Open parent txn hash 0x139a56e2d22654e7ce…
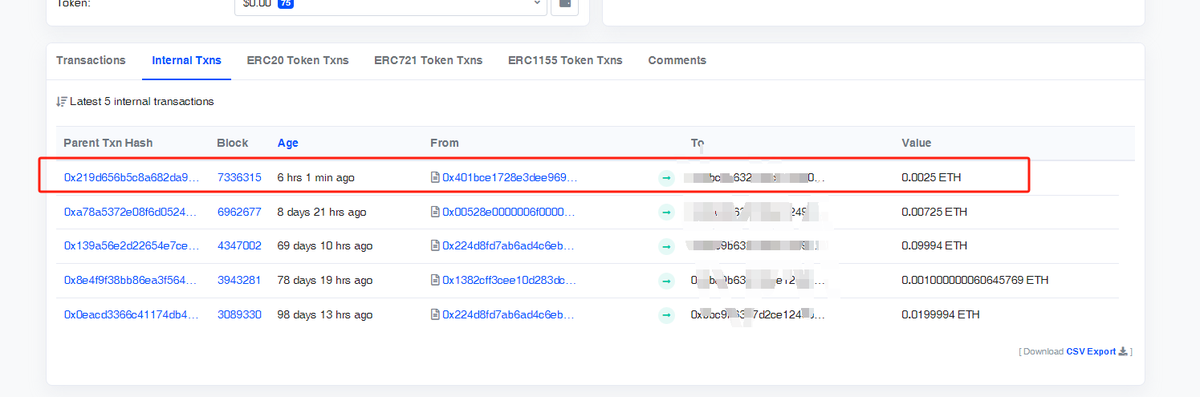This screenshot has width=1200, height=397. pyautogui.click(x=131, y=245)
